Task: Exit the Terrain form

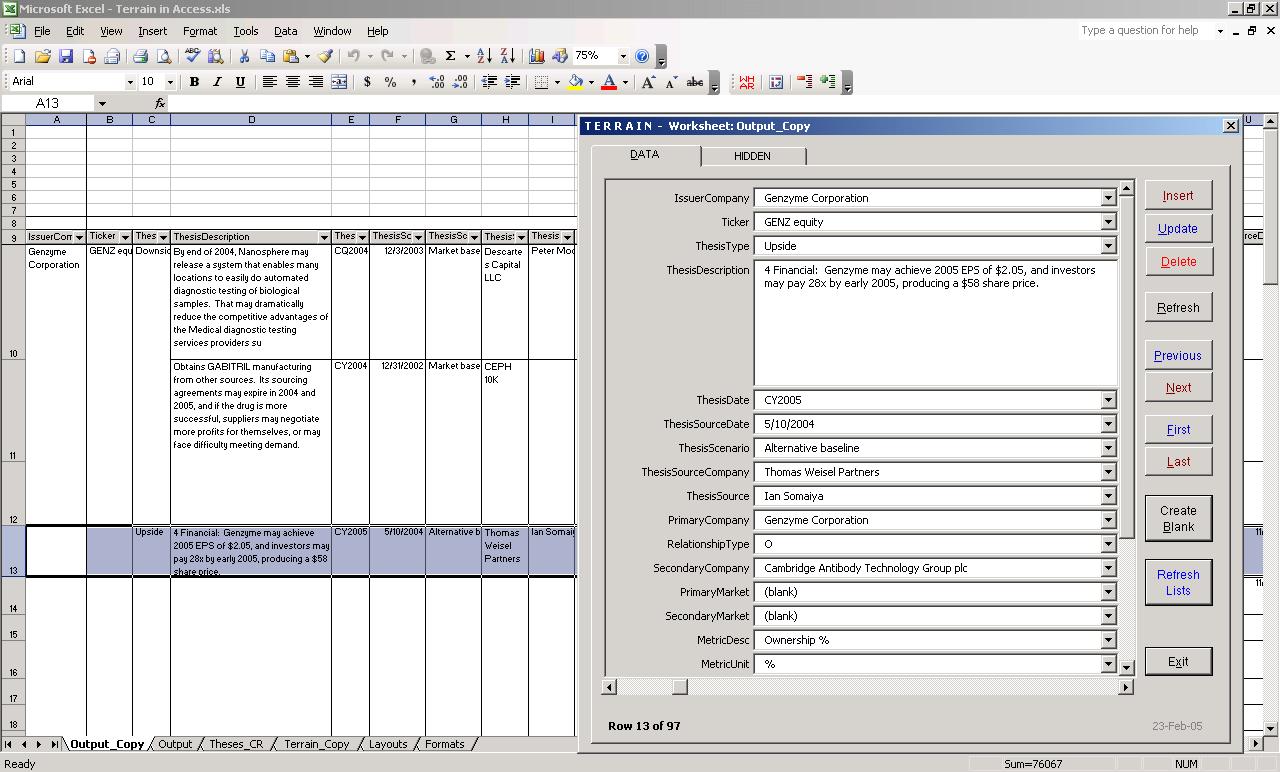Action: tap(1178, 662)
